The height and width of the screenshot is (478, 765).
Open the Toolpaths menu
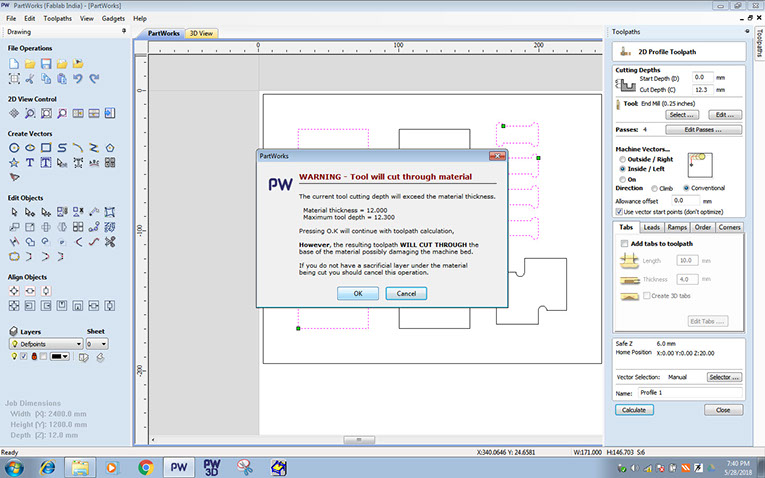tap(58, 19)
